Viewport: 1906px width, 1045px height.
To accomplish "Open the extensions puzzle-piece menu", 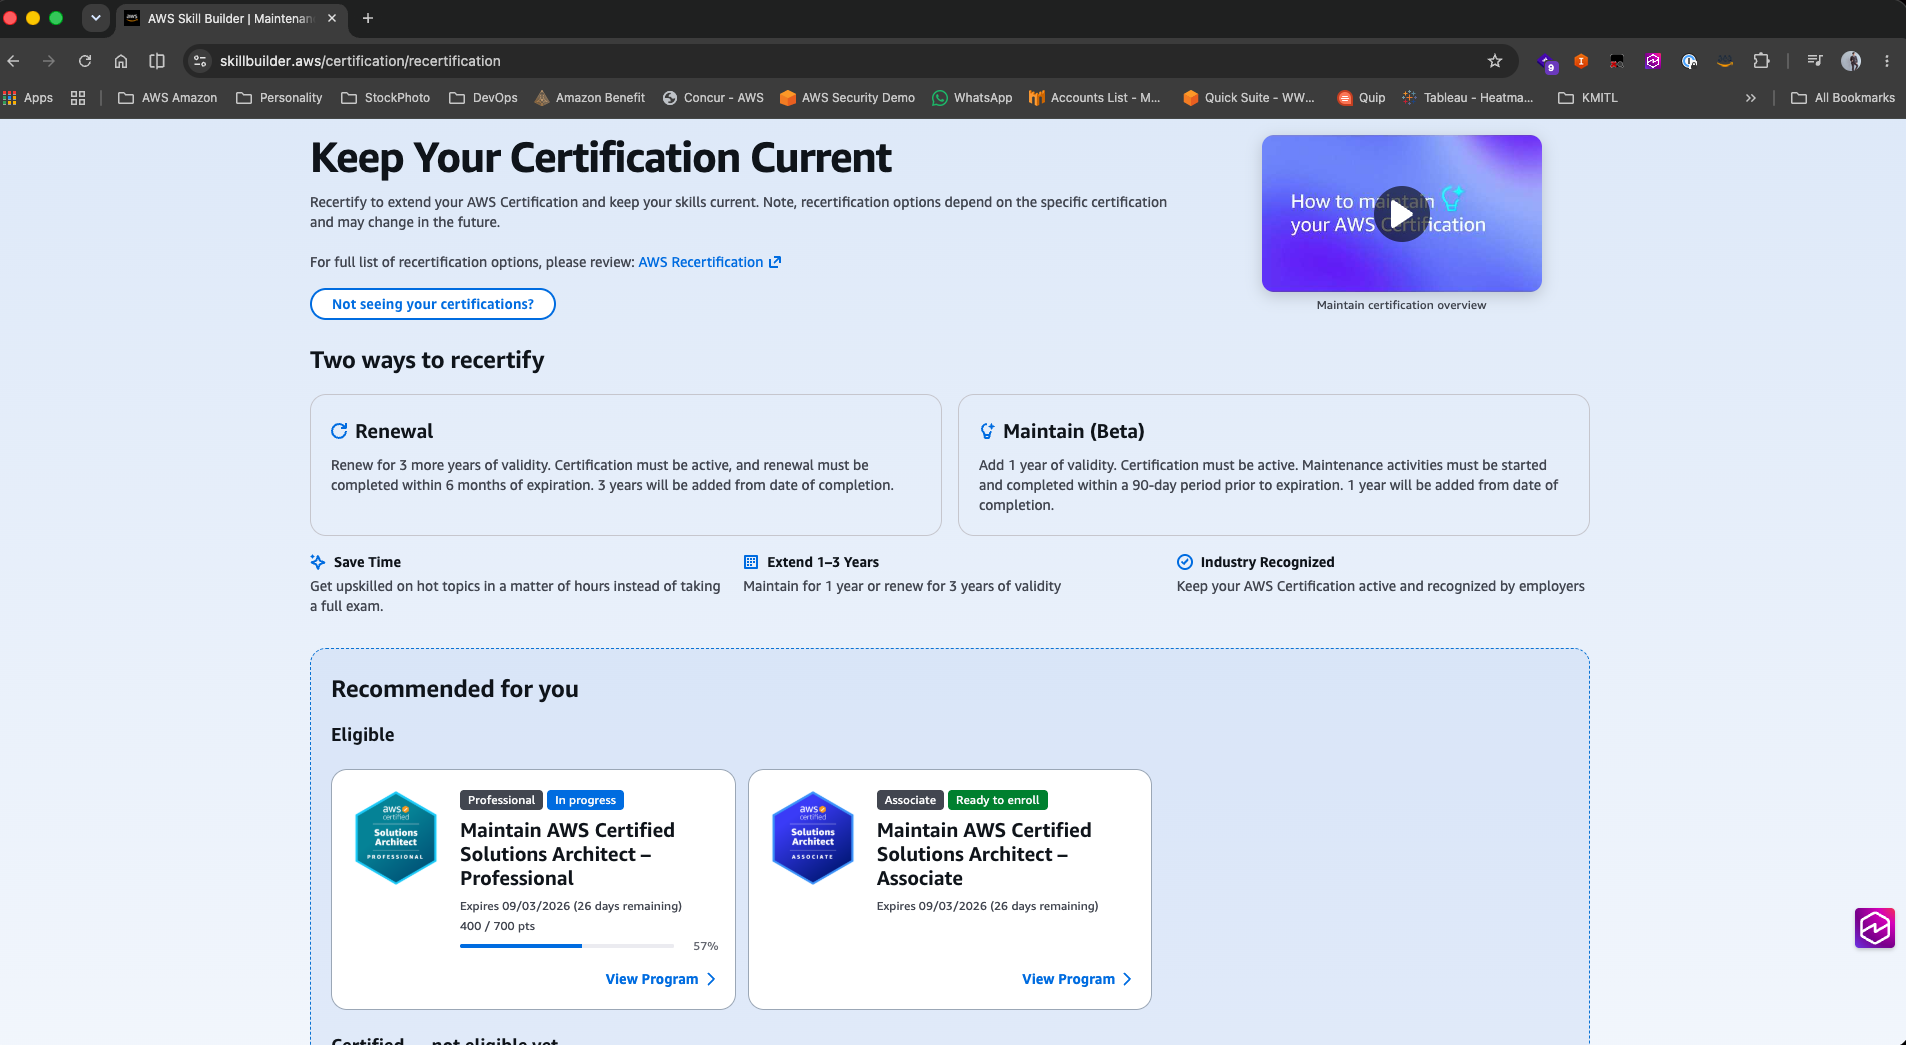I will click(1761, 61).
